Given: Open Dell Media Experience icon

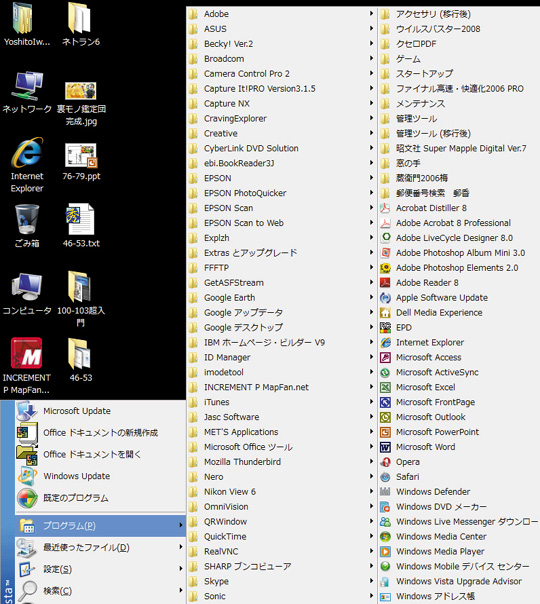Looking at the screenshot, I should pyautogui.click(x=385, y=313).
